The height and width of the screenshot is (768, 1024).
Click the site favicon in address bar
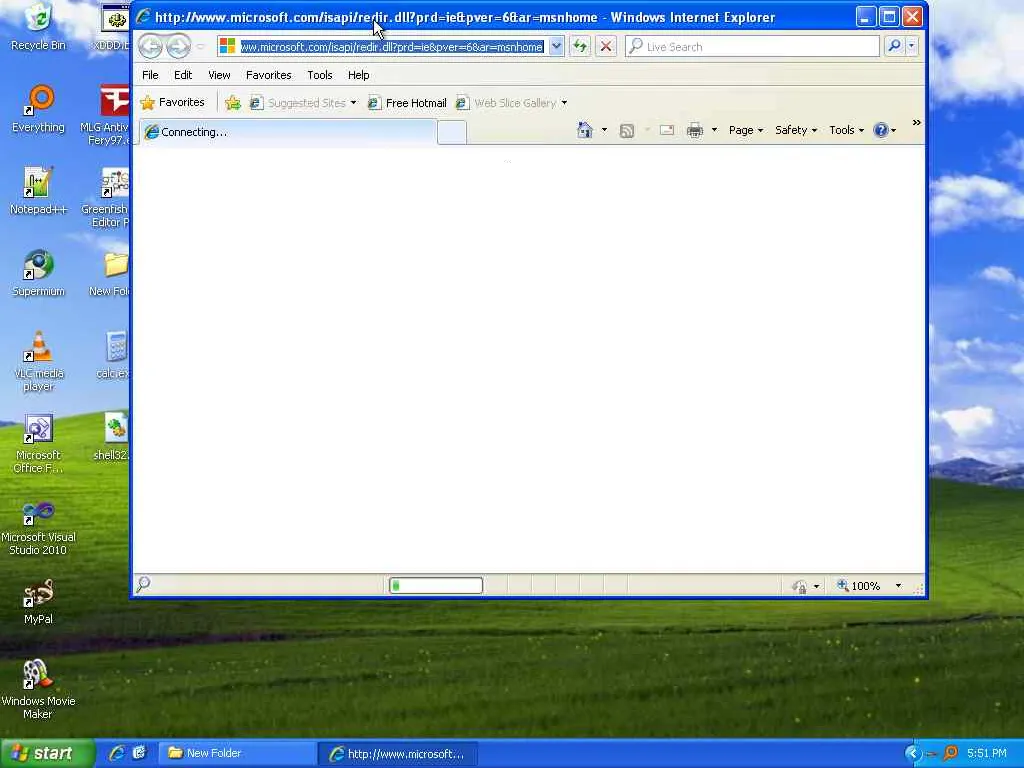pyautogui.click(x=227, y=46)
